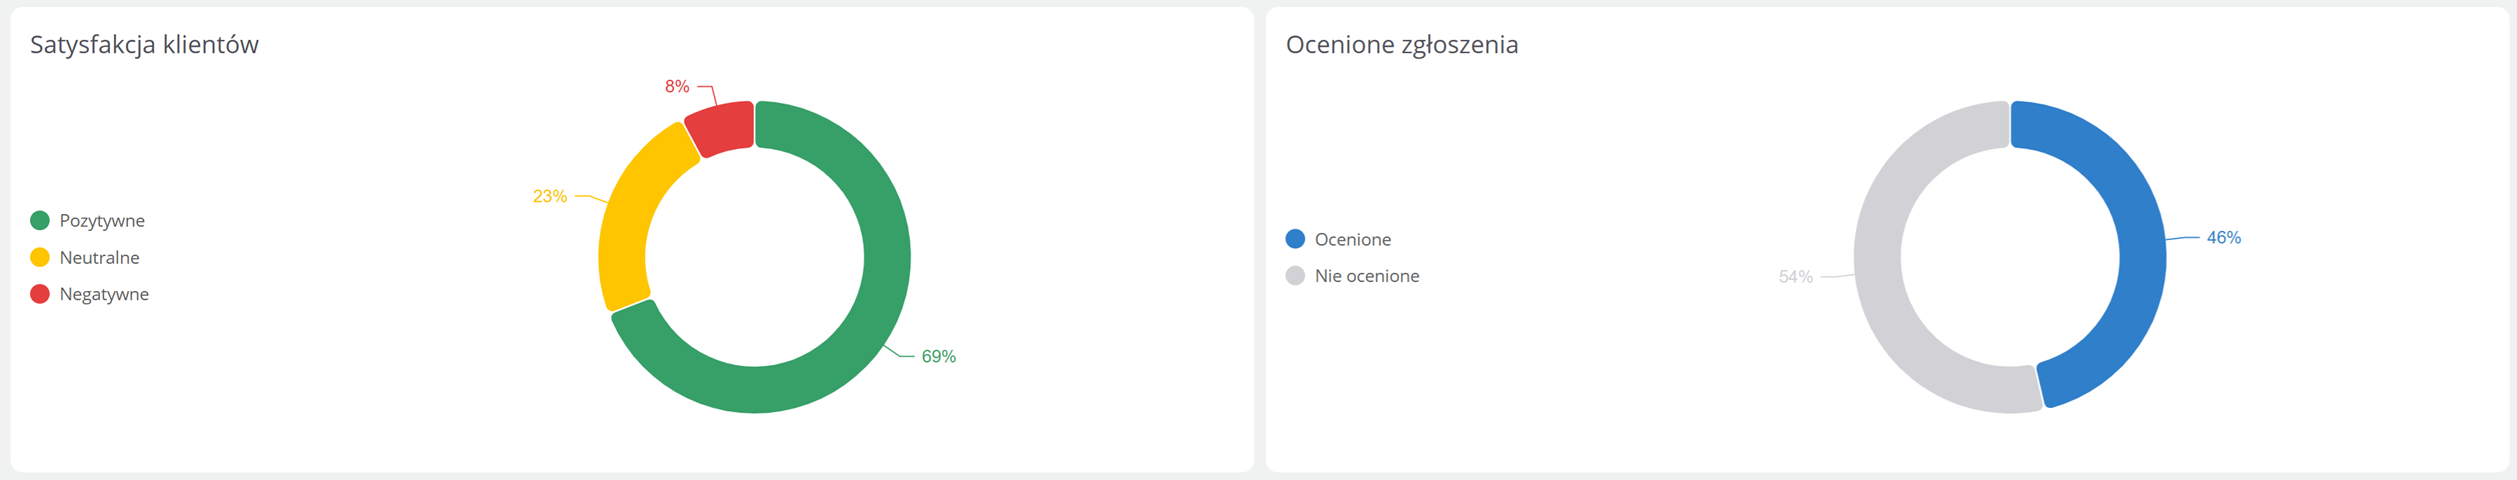Click the blue Ocenione legend dot
The width and height of the screenshot is (2517, 480).
1295,239
